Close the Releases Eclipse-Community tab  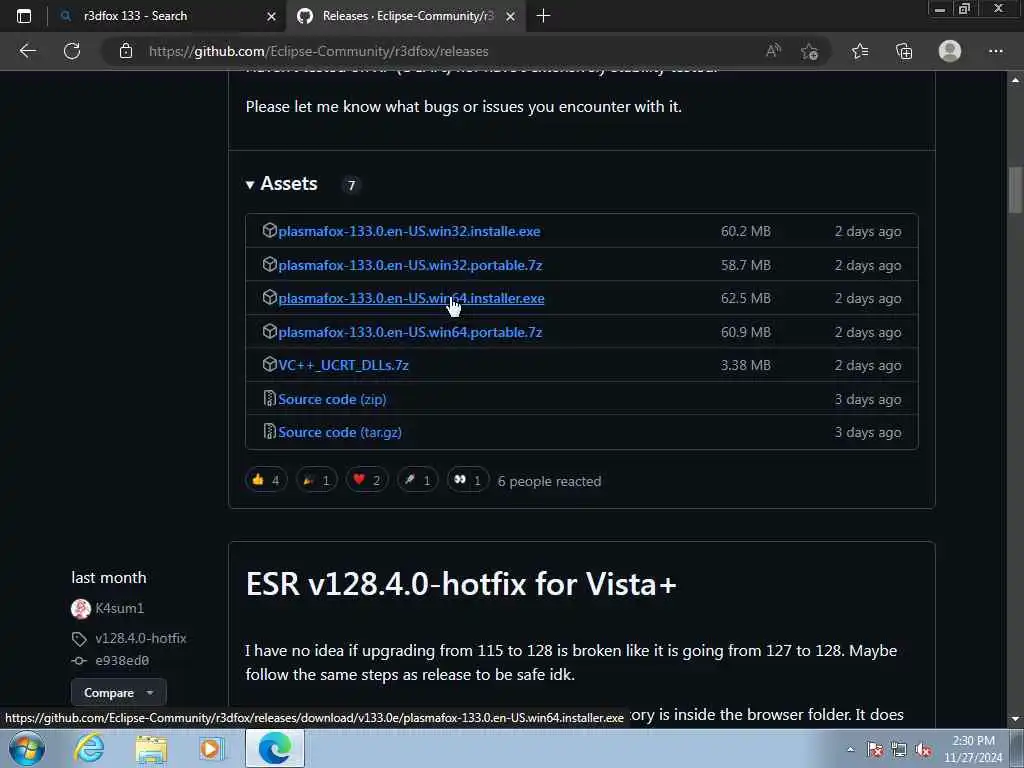(x=511, y=16)
